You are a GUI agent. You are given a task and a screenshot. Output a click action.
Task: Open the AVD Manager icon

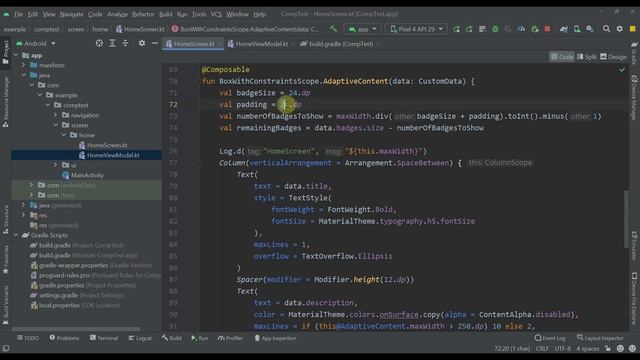tap(577, 29)
